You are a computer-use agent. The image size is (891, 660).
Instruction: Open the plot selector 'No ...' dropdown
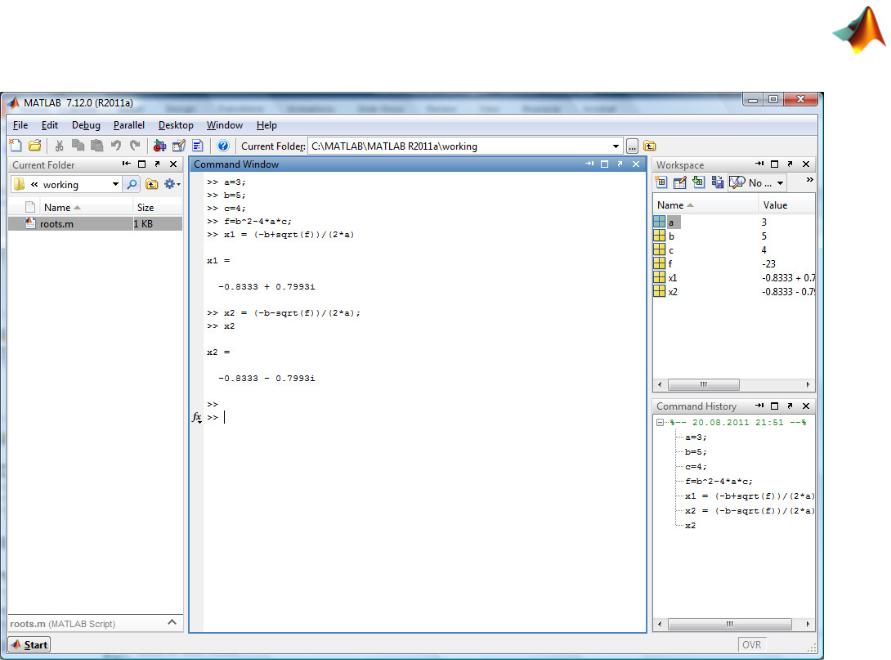coord(757,182)
